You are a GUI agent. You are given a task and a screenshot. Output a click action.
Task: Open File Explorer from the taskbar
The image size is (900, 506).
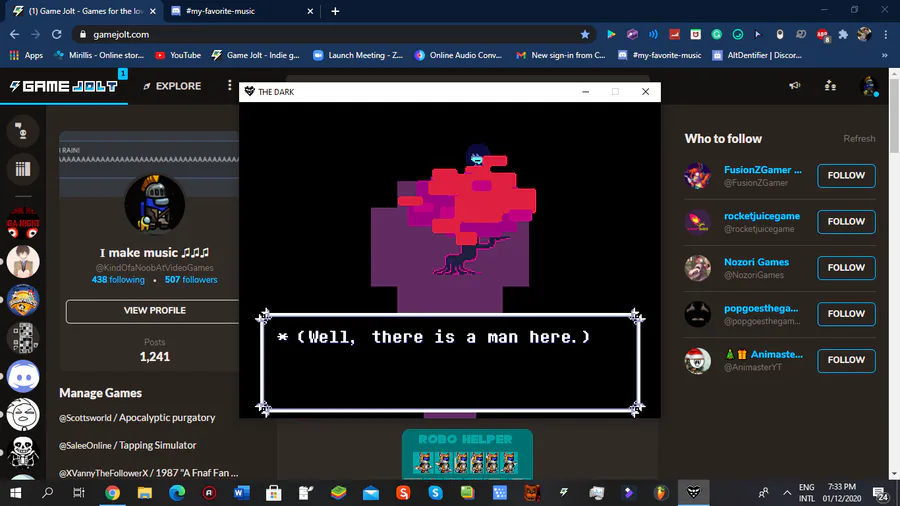(145, 493)
